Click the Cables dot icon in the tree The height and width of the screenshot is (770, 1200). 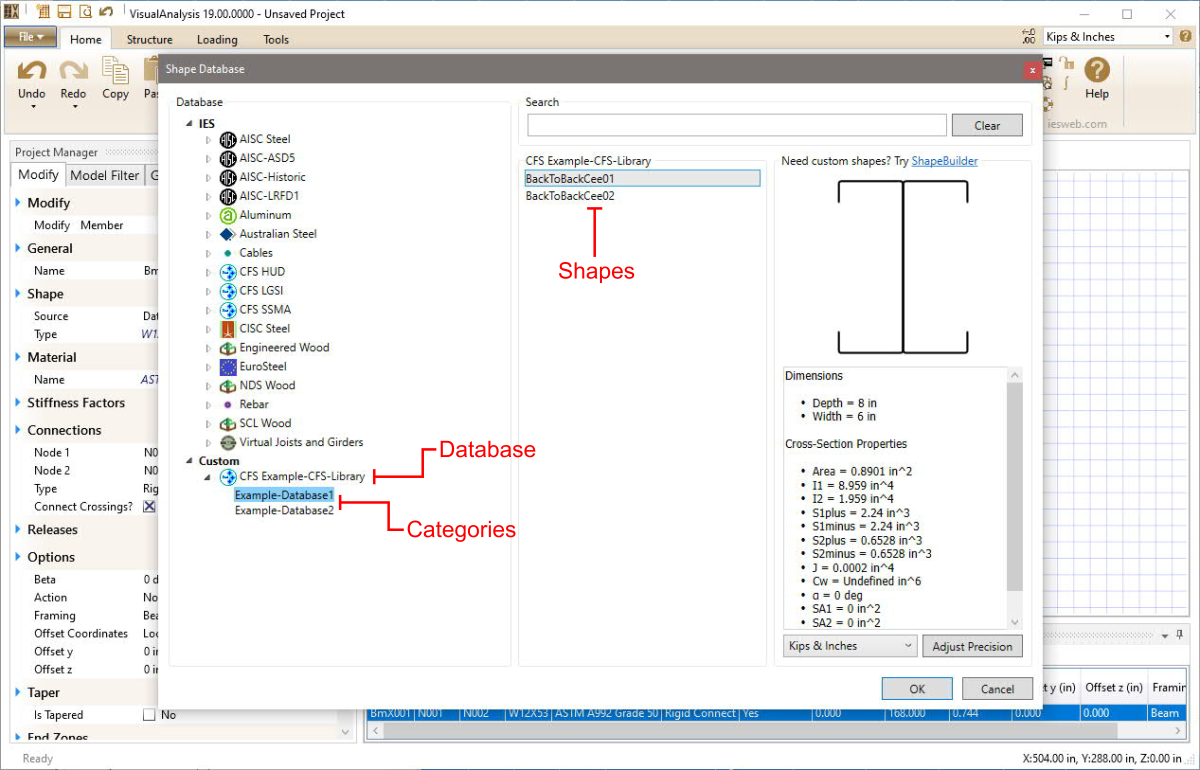tap(228, 253)
